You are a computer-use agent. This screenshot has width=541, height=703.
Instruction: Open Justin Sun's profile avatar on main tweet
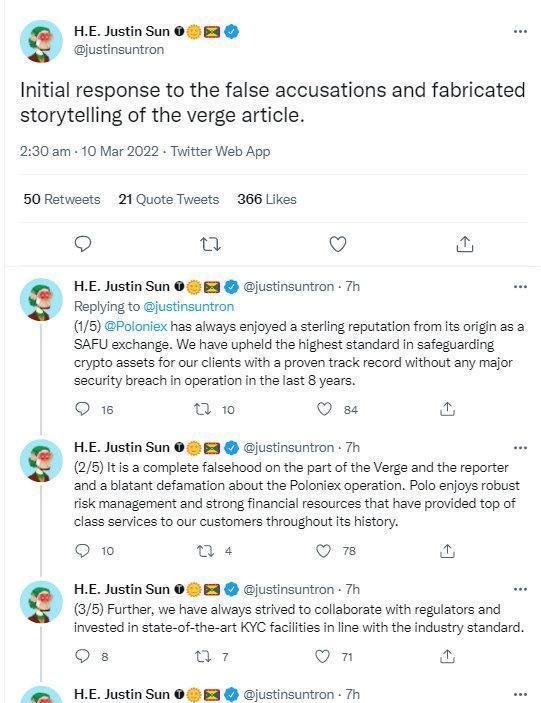tap(41, 41)
